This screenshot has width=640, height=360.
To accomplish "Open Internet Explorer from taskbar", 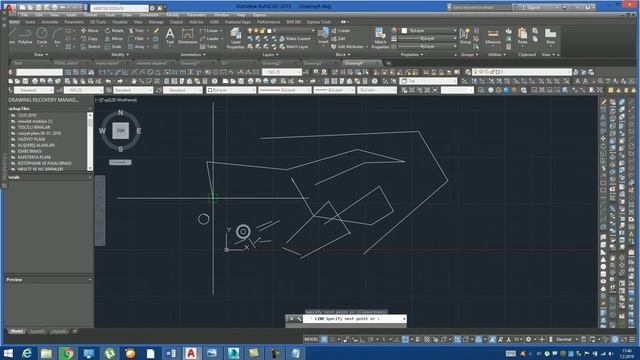I will point(27,353).
